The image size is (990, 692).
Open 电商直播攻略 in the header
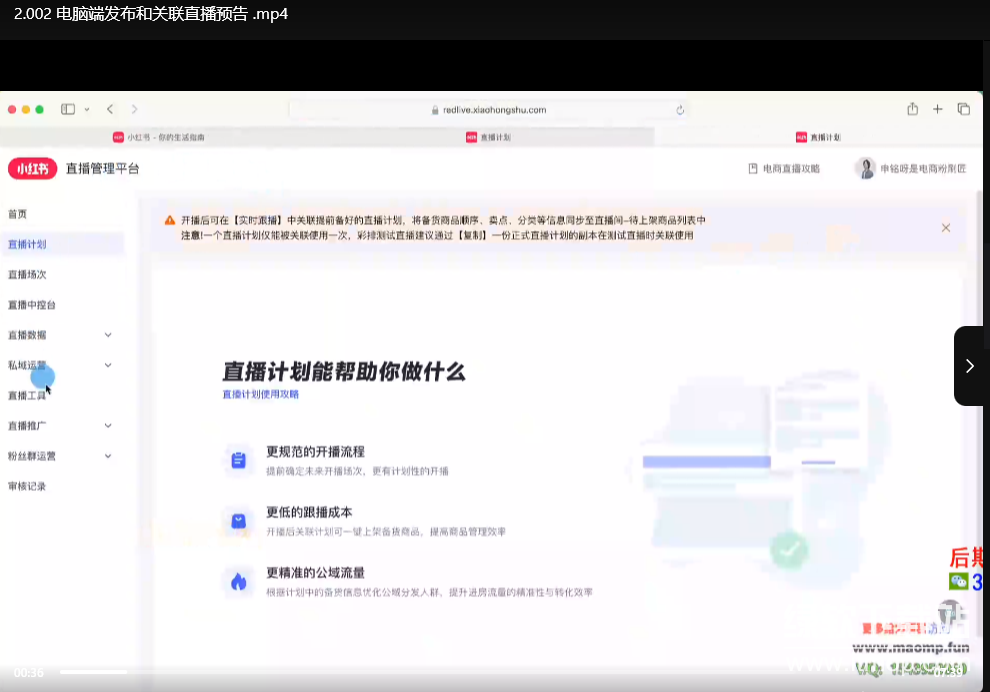784,169
